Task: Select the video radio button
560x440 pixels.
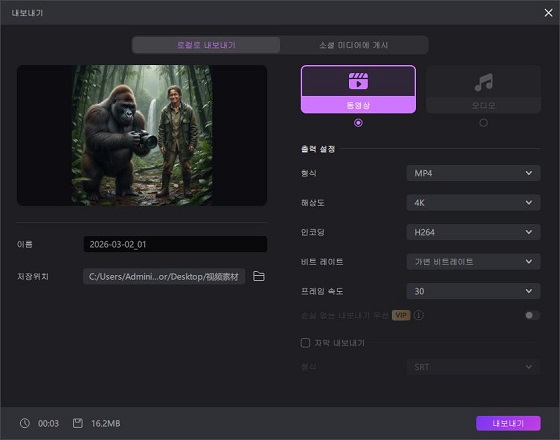Action: click(358, 123)
